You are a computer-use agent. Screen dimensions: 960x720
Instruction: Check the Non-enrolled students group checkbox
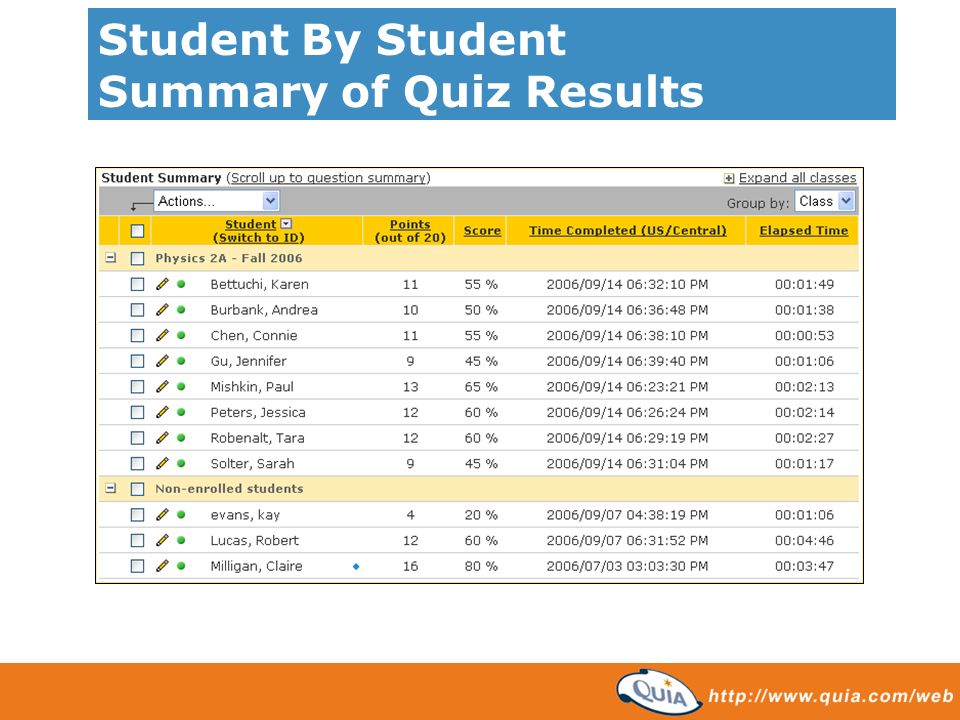137,489
